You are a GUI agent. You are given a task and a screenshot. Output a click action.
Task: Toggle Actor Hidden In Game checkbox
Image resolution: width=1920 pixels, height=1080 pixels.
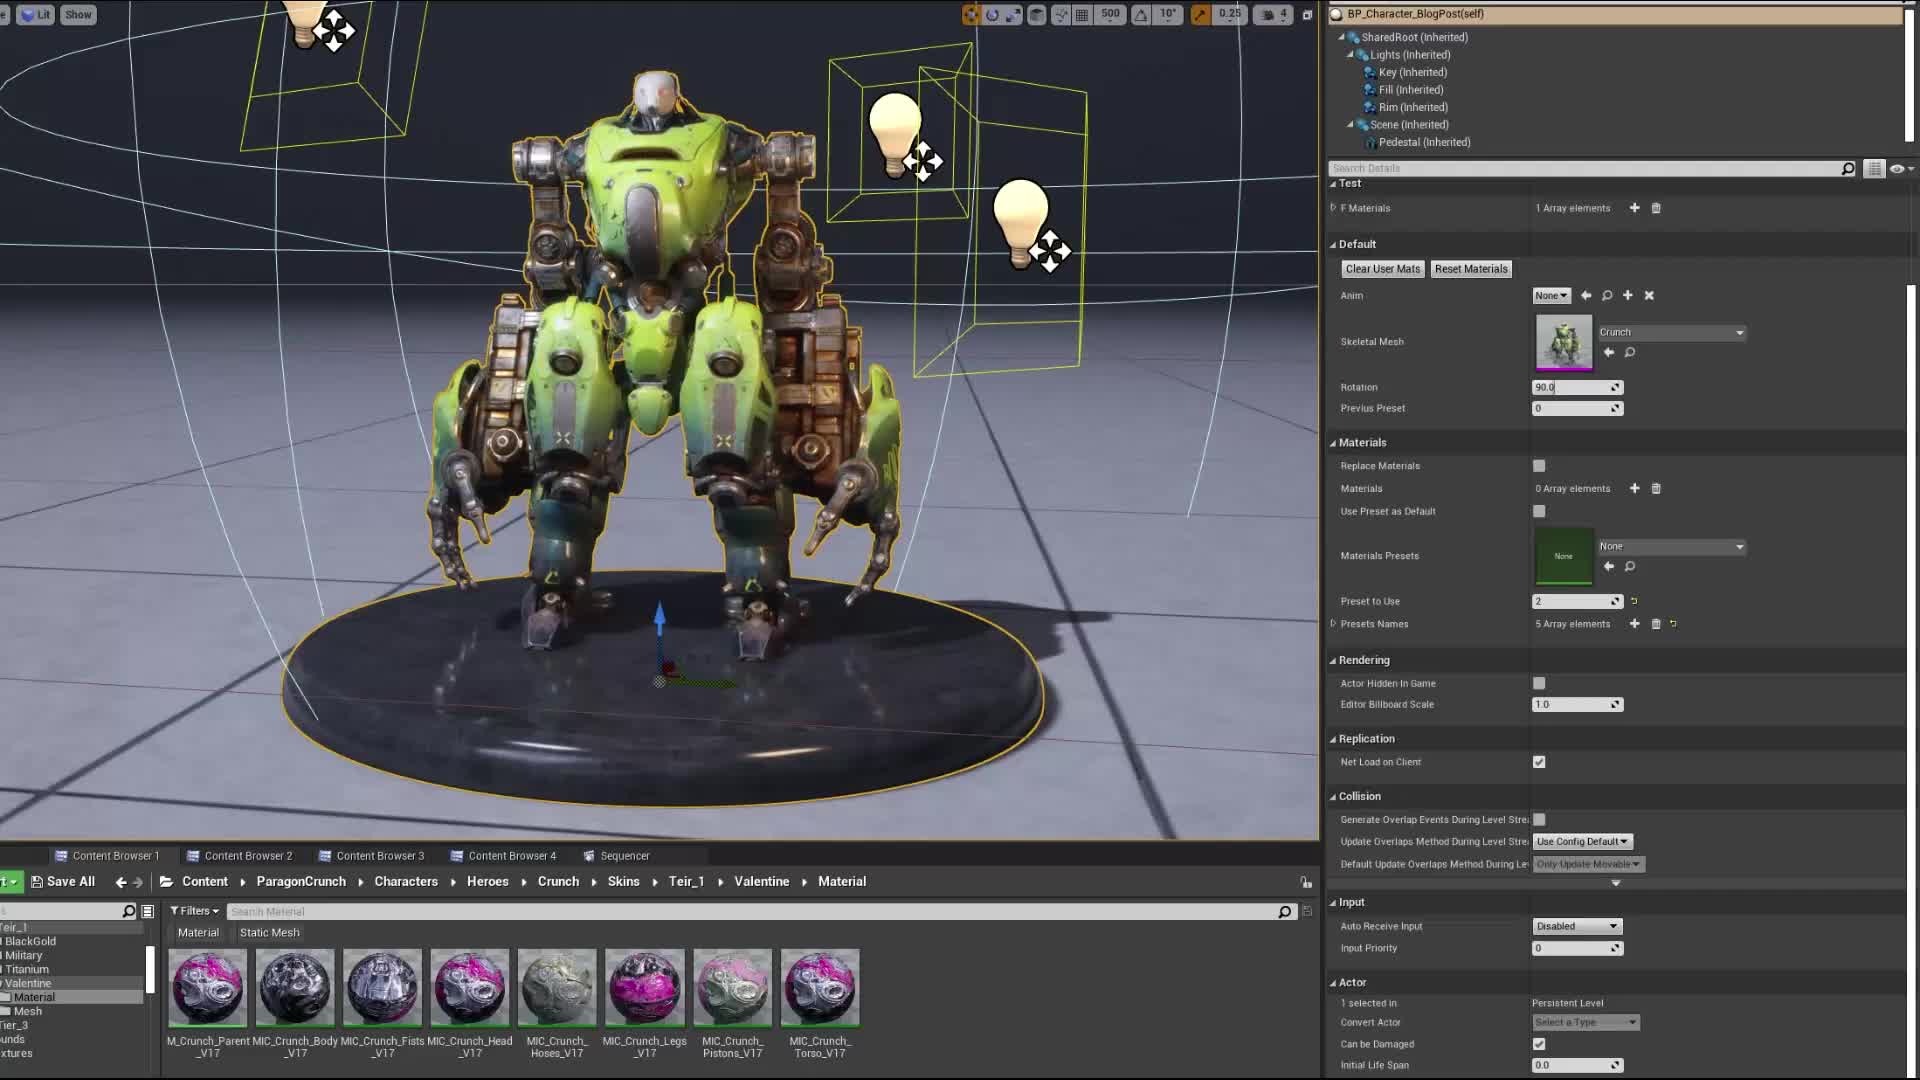(x=1539, y=684)
